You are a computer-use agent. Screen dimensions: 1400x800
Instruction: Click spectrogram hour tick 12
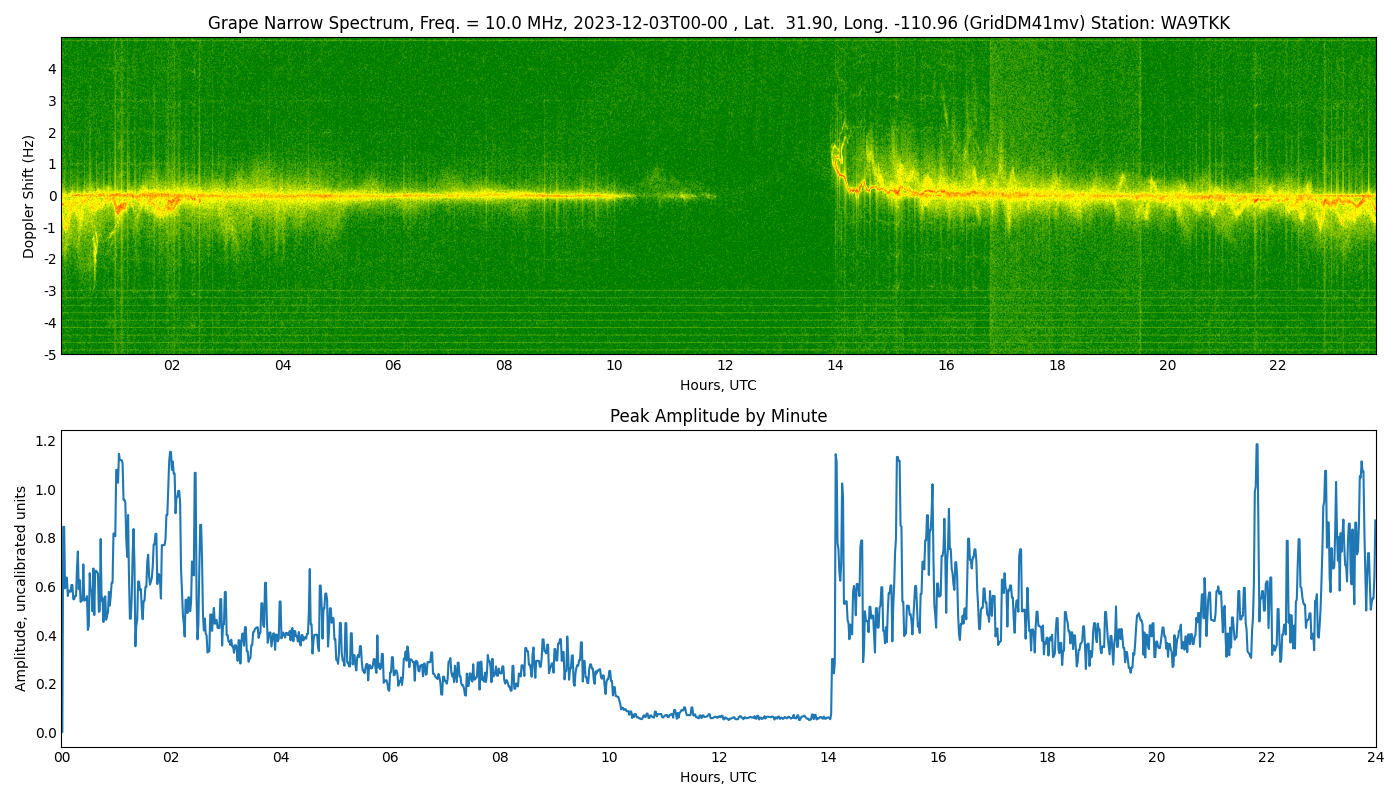[x=725, y=366]
